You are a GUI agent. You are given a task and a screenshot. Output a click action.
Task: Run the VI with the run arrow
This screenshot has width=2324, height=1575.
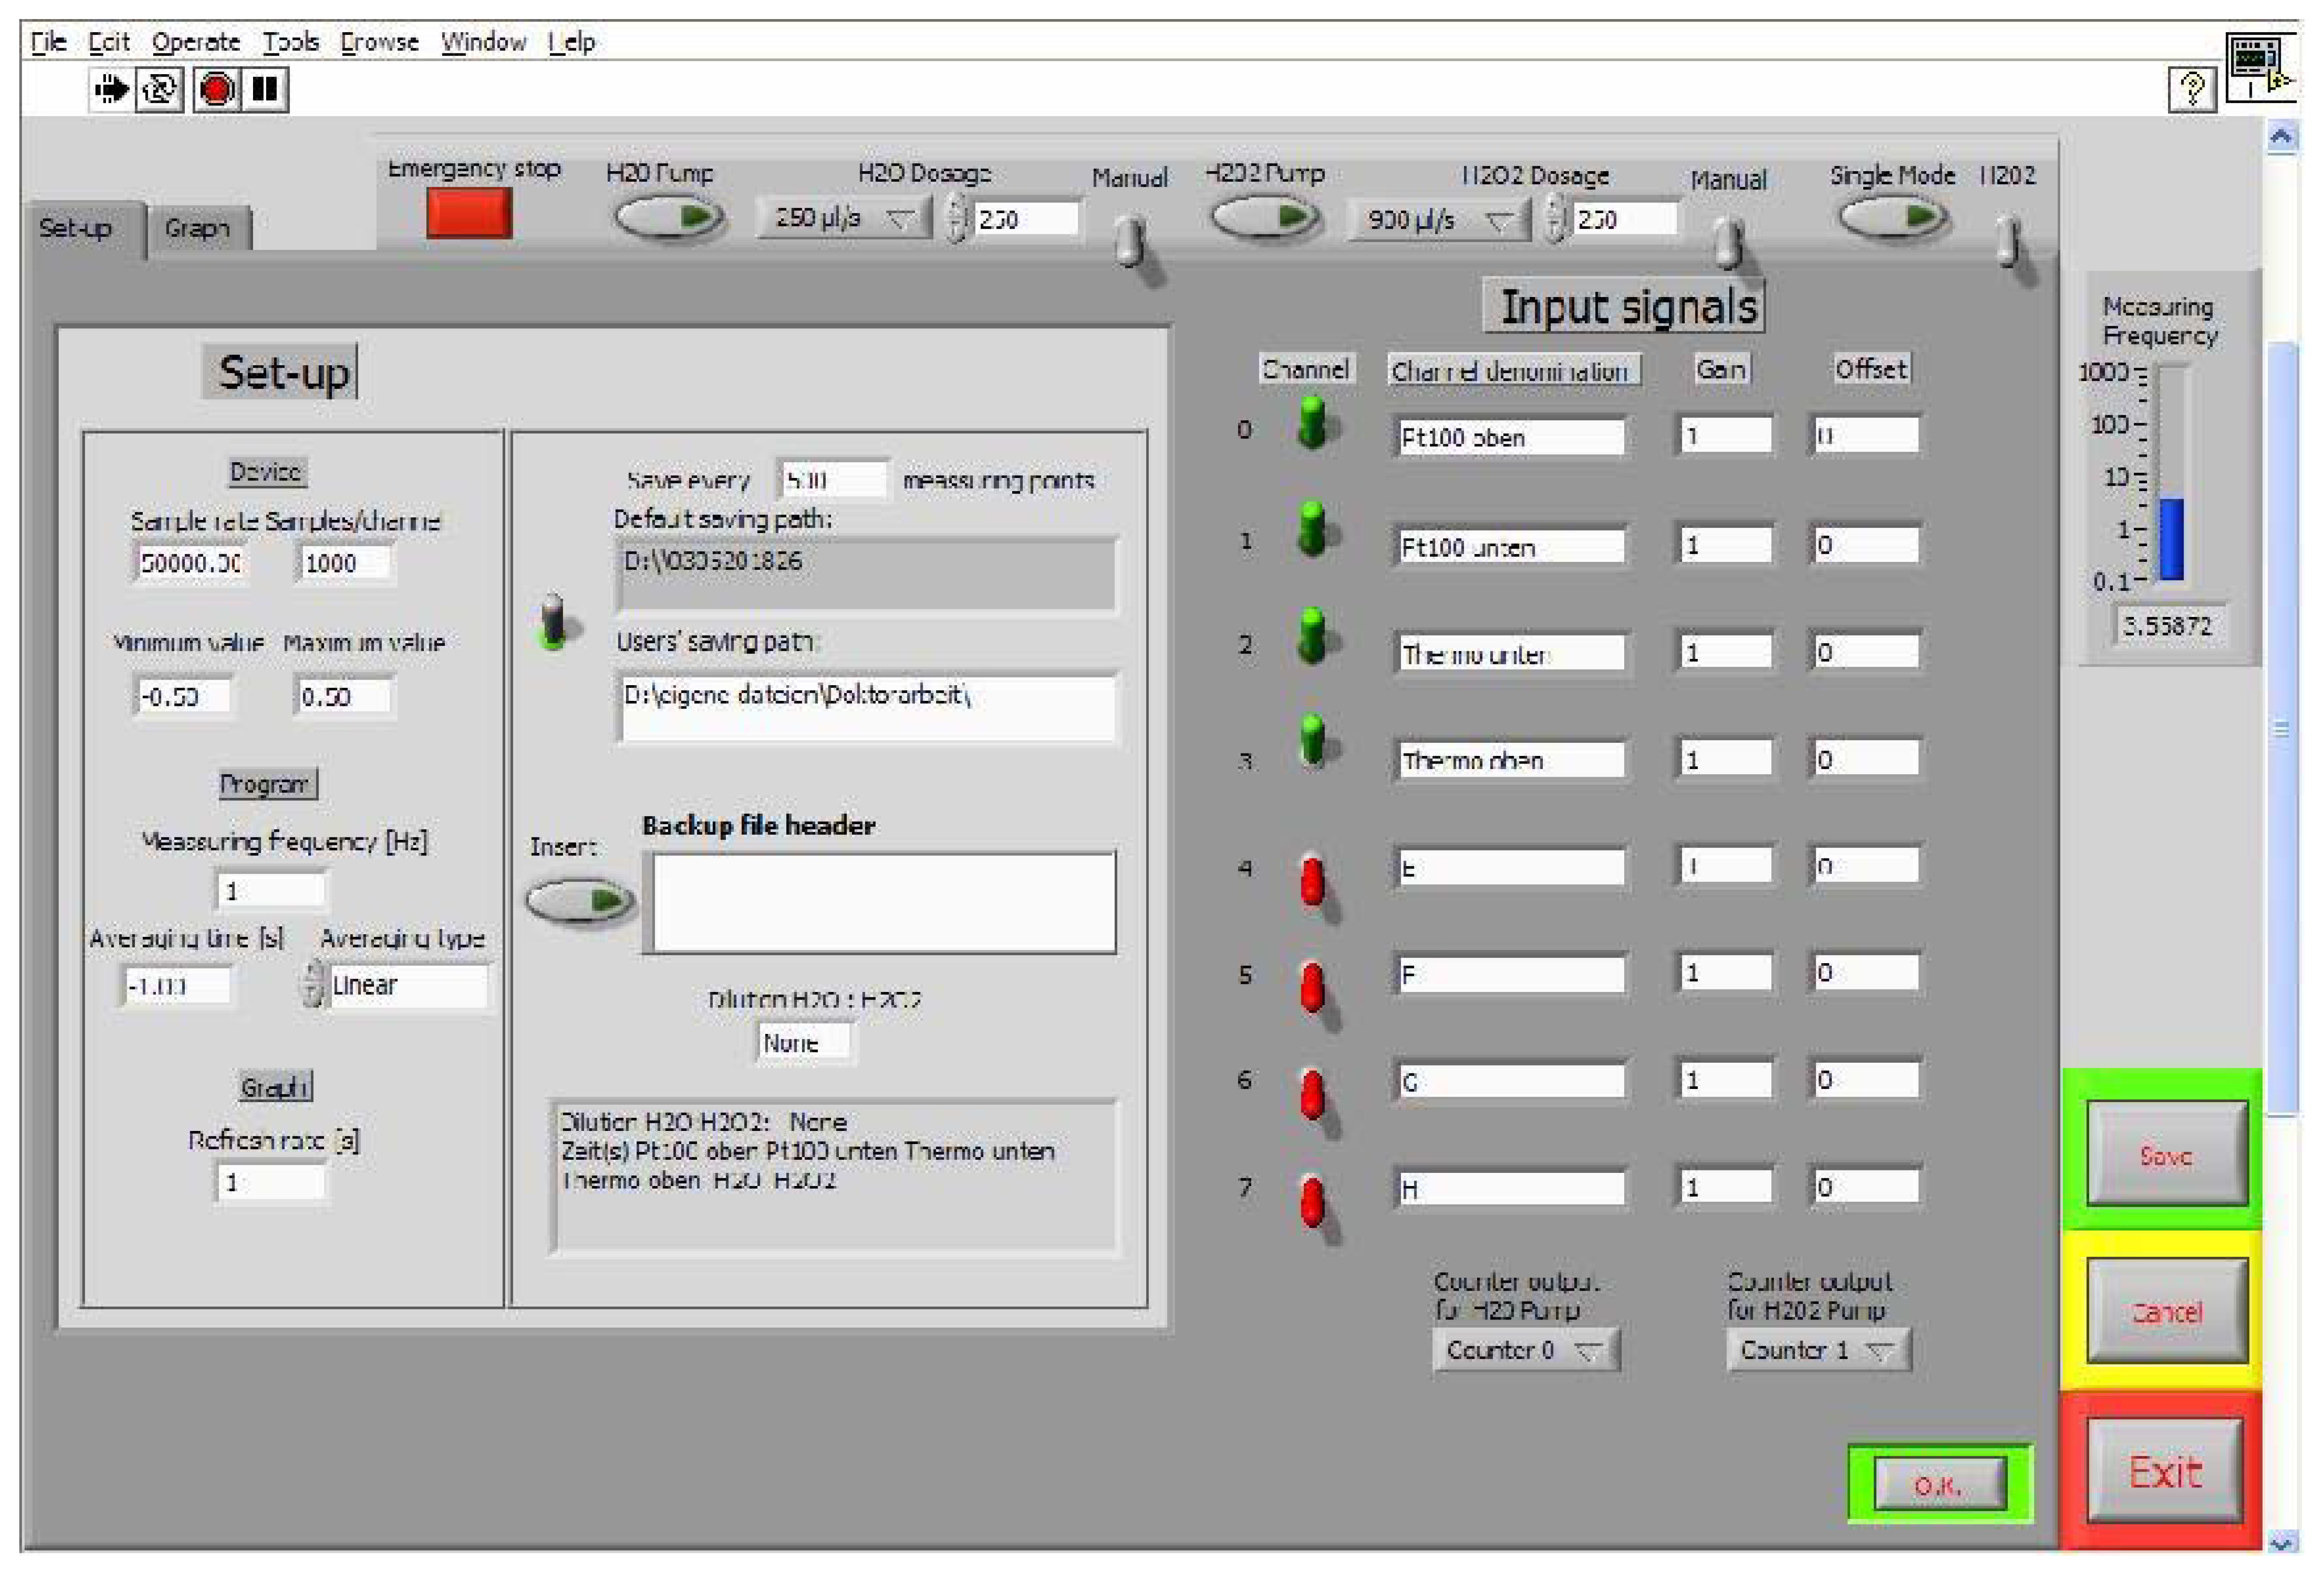(112, 89)
